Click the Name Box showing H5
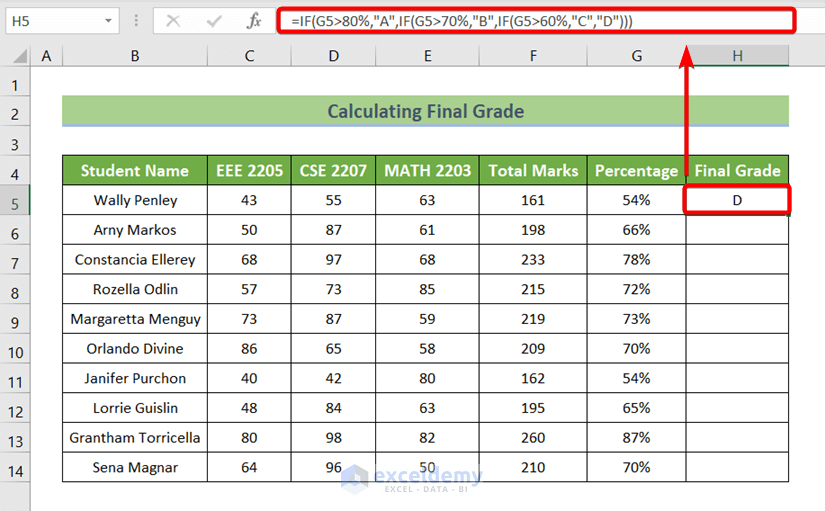This screenshot has height=511, width=825. click(x=62, y=21)
